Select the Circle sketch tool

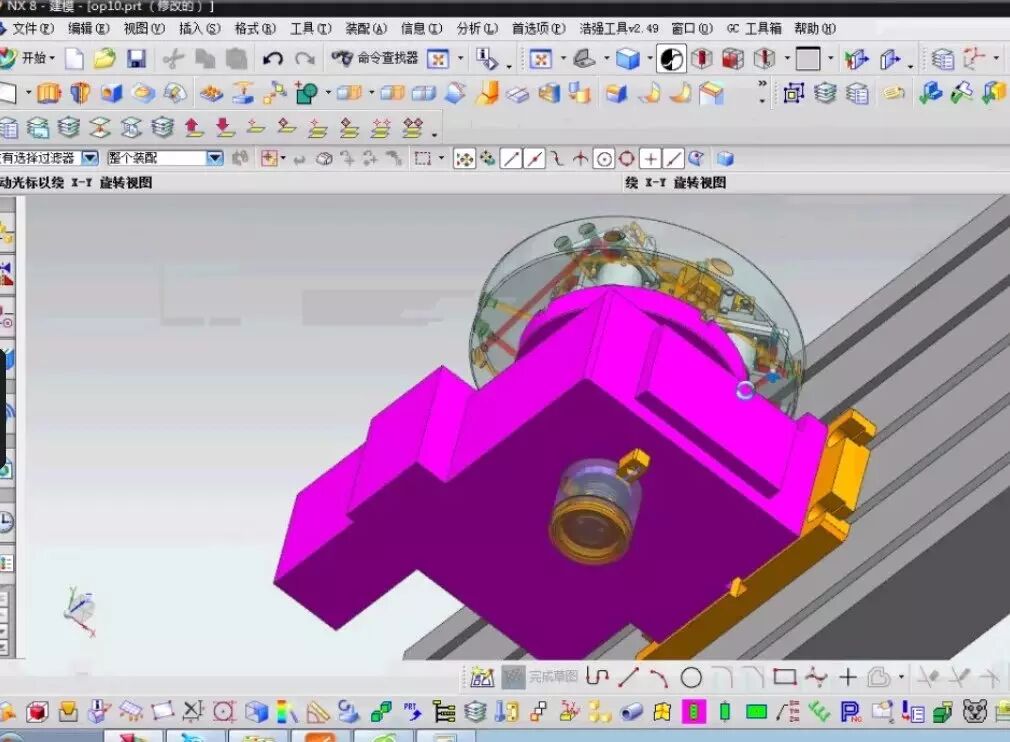point(691,678)
